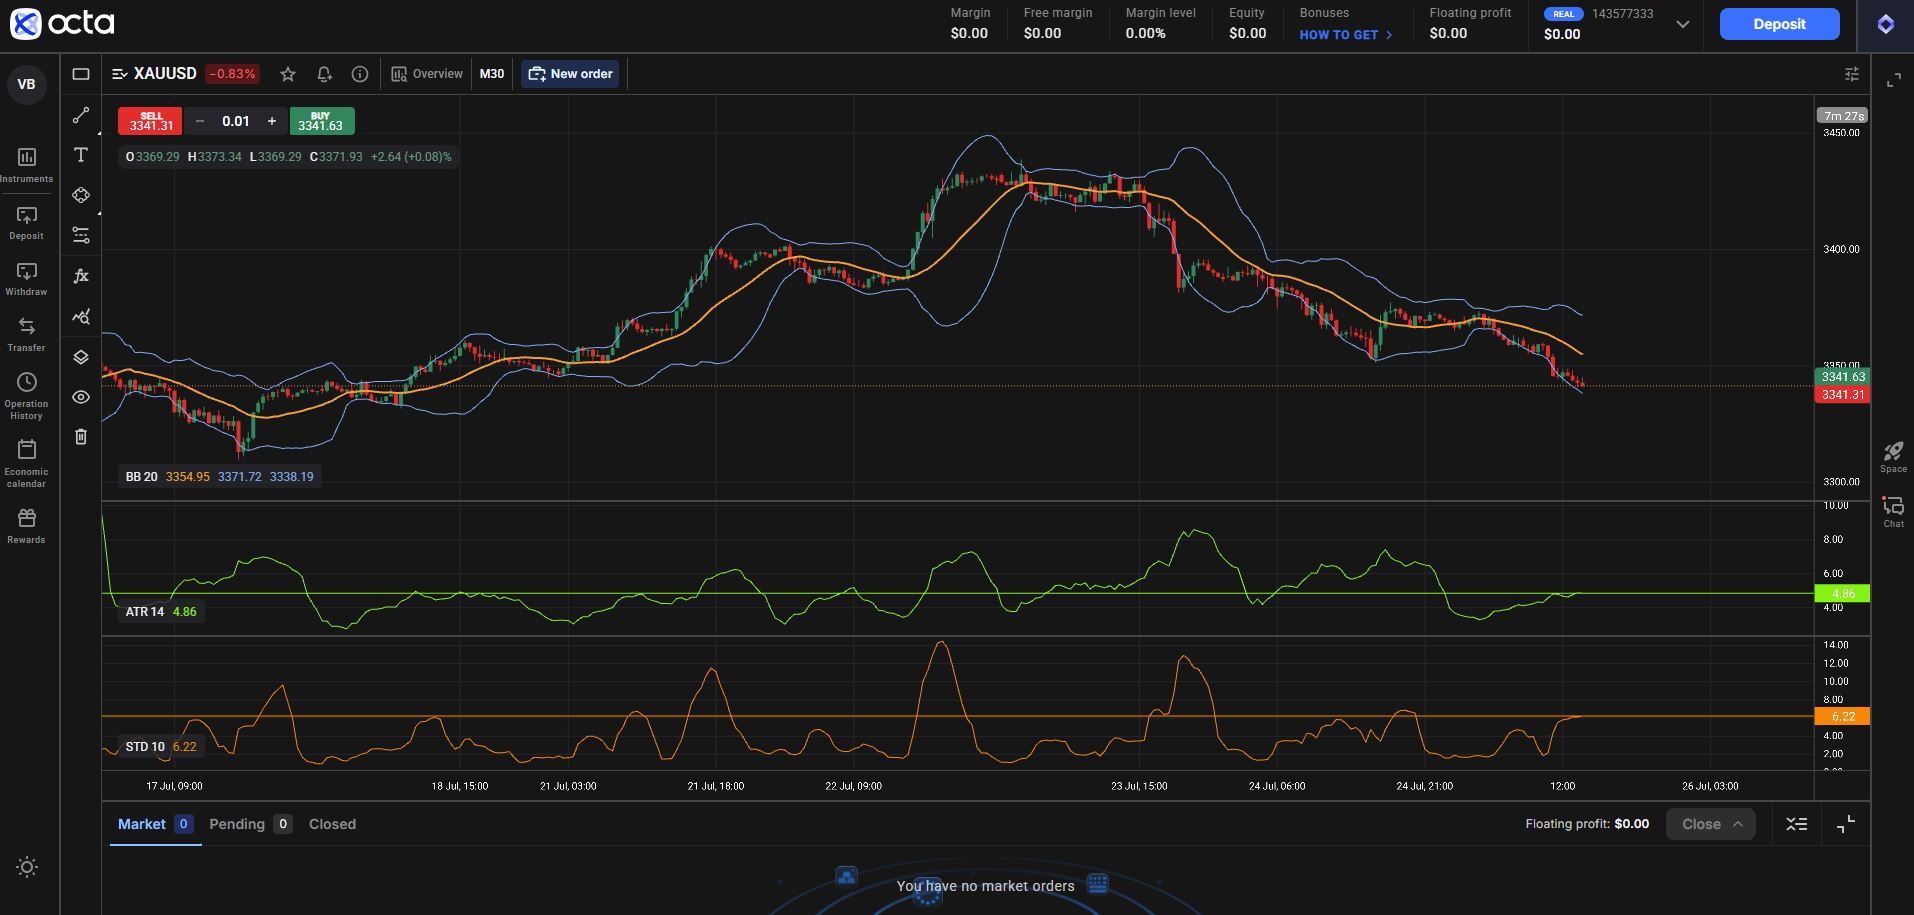1914x915 pixels.
Task: Increase lot size with the plus stepper
Action: click(x=271, y=121)
